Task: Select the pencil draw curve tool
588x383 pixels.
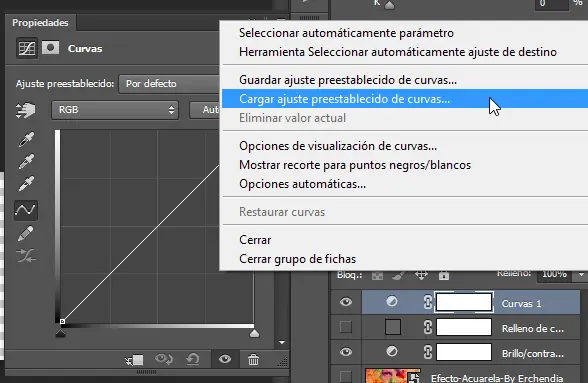Action: tap(26, 233)
